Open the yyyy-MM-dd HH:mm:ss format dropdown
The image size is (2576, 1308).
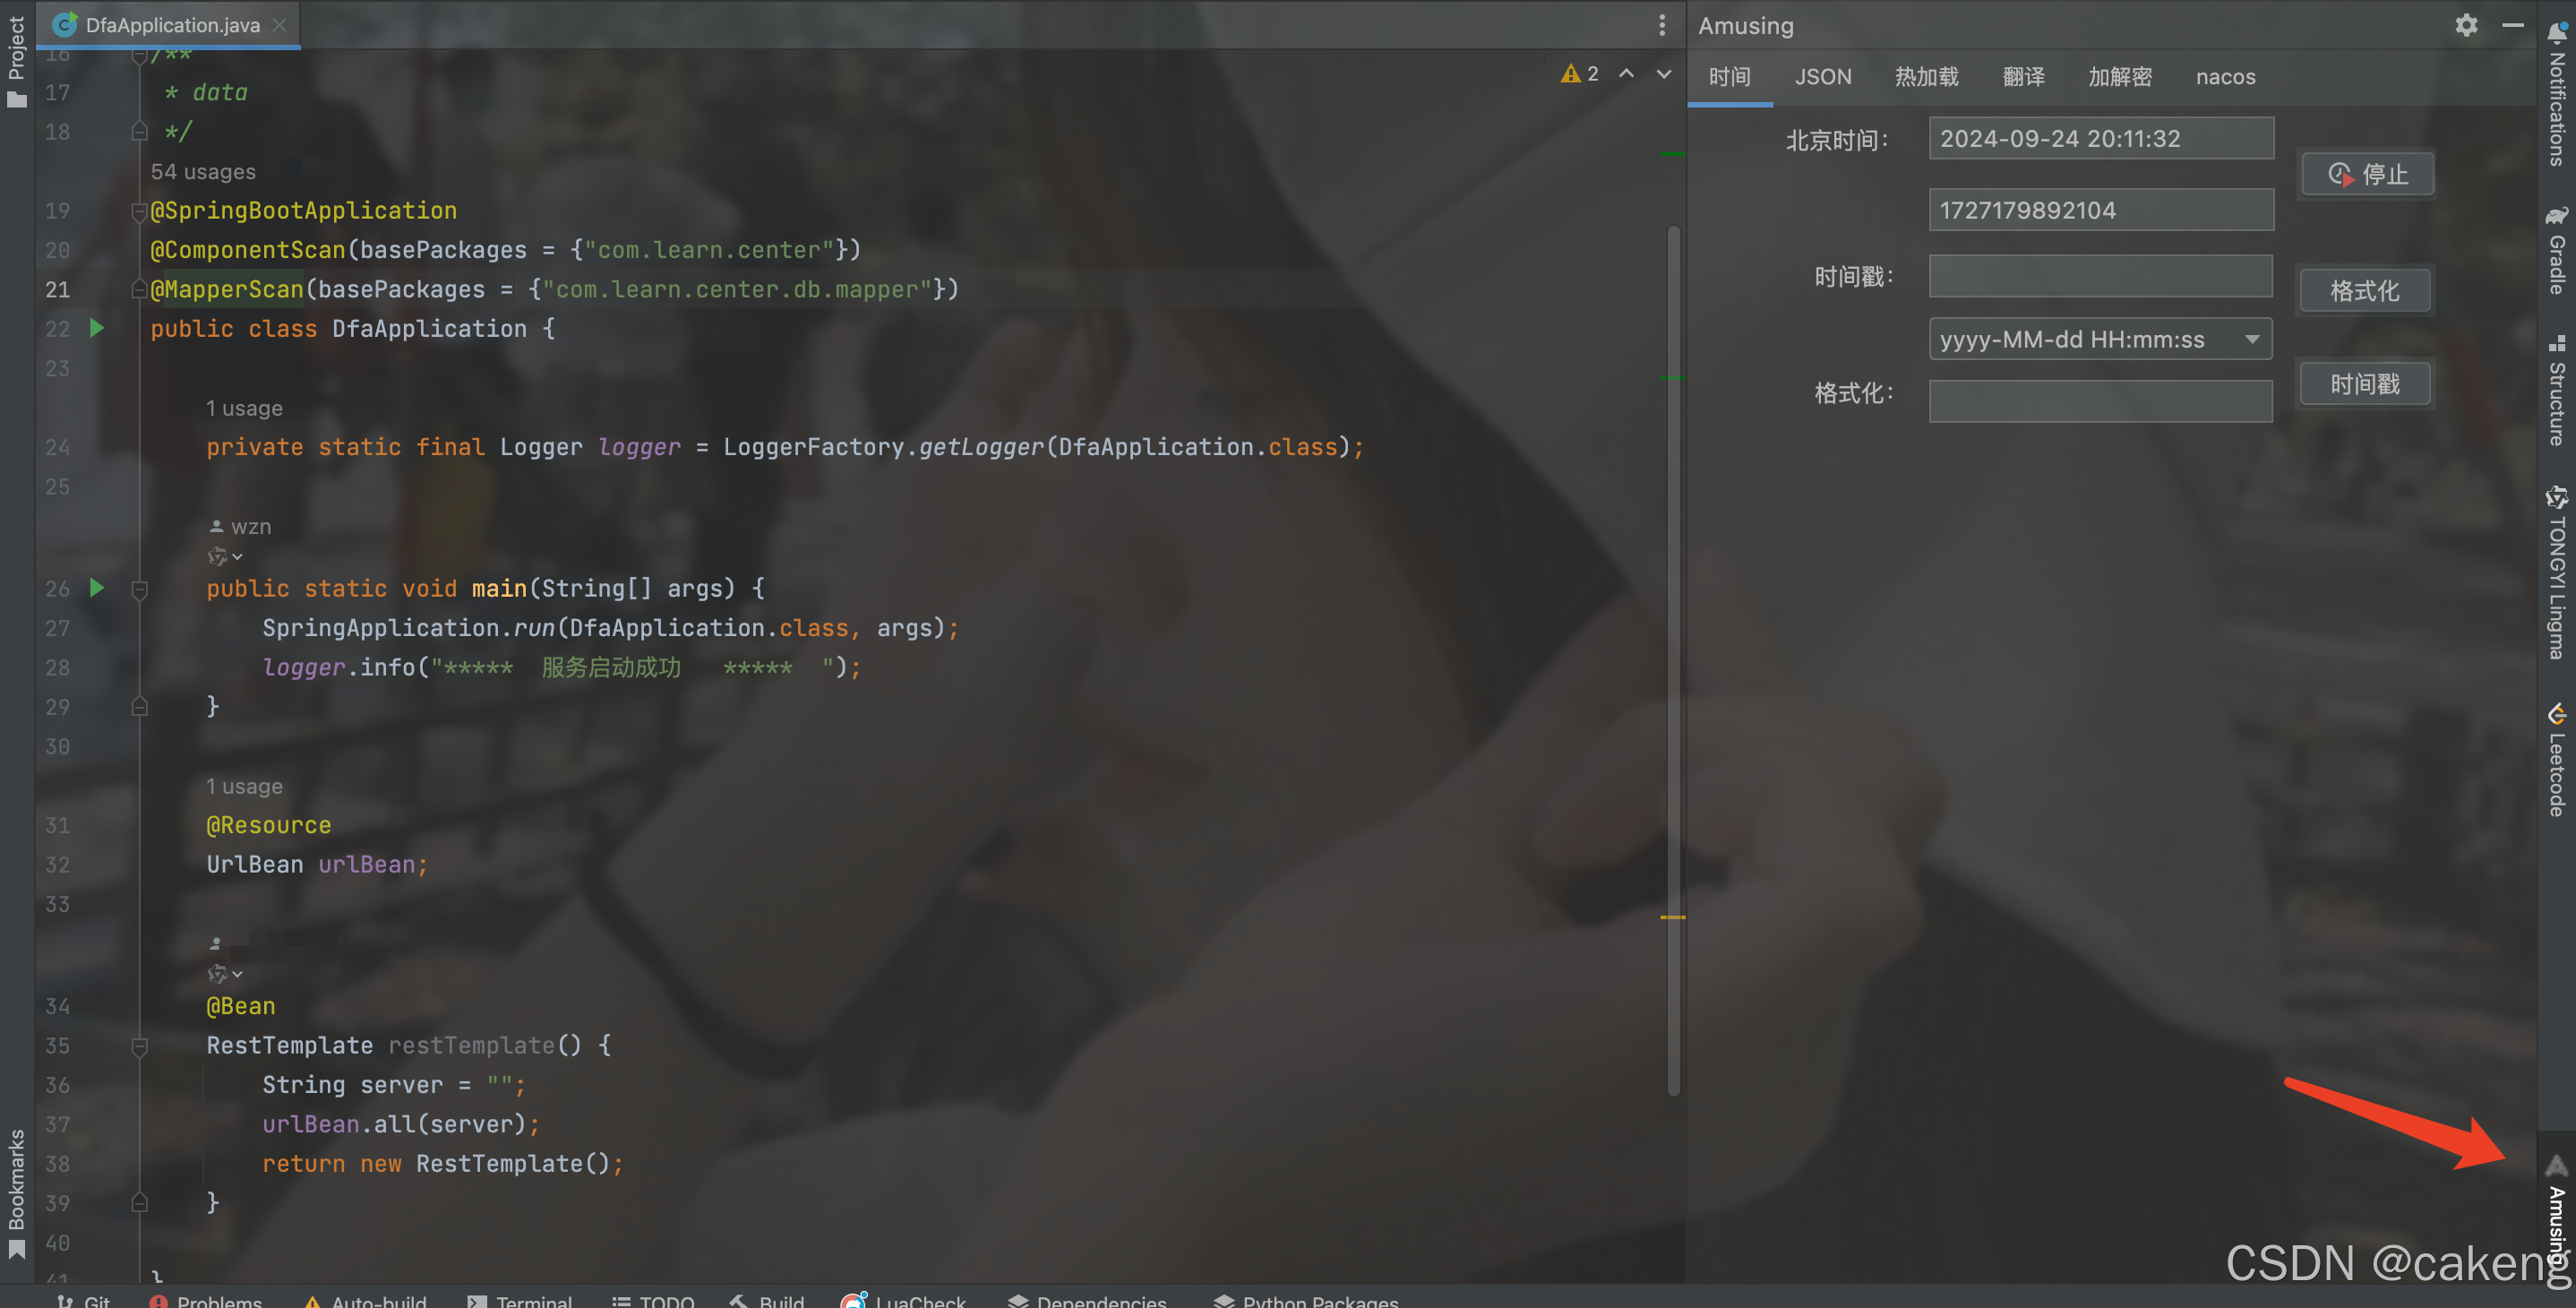pos(2252,339)
